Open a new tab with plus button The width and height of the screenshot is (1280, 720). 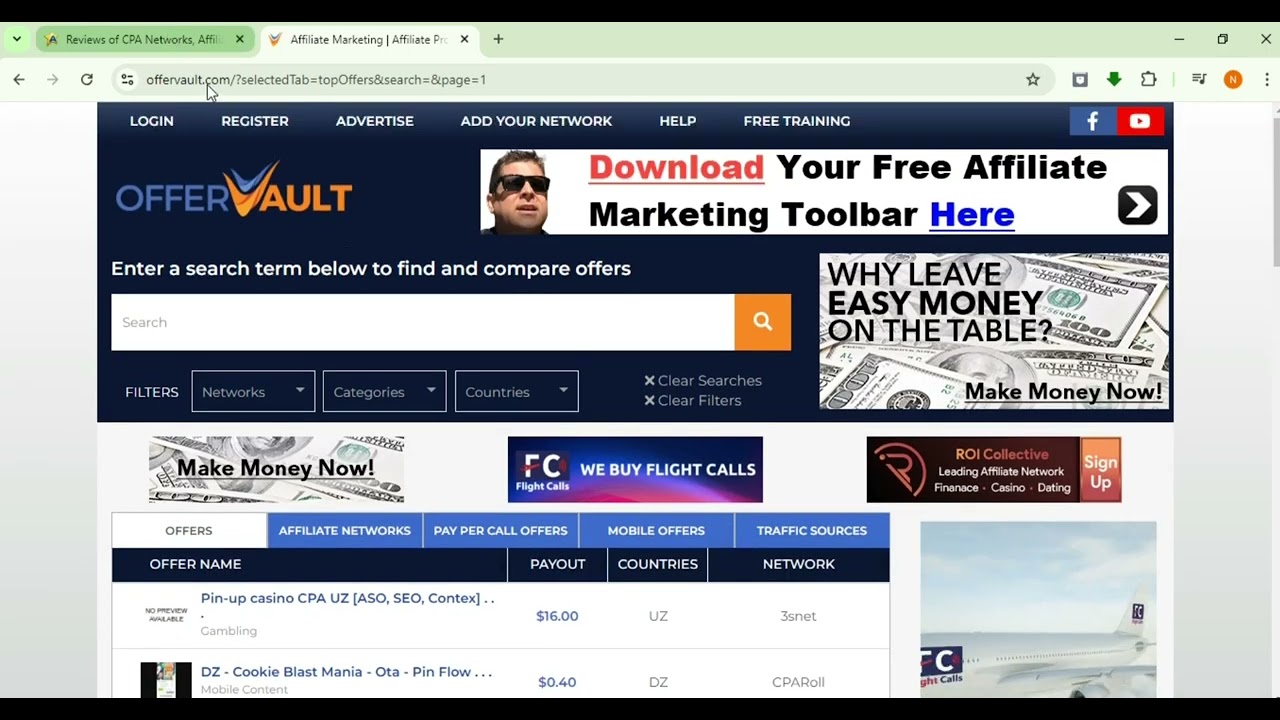pyautogui.click(x=498, y=40)
